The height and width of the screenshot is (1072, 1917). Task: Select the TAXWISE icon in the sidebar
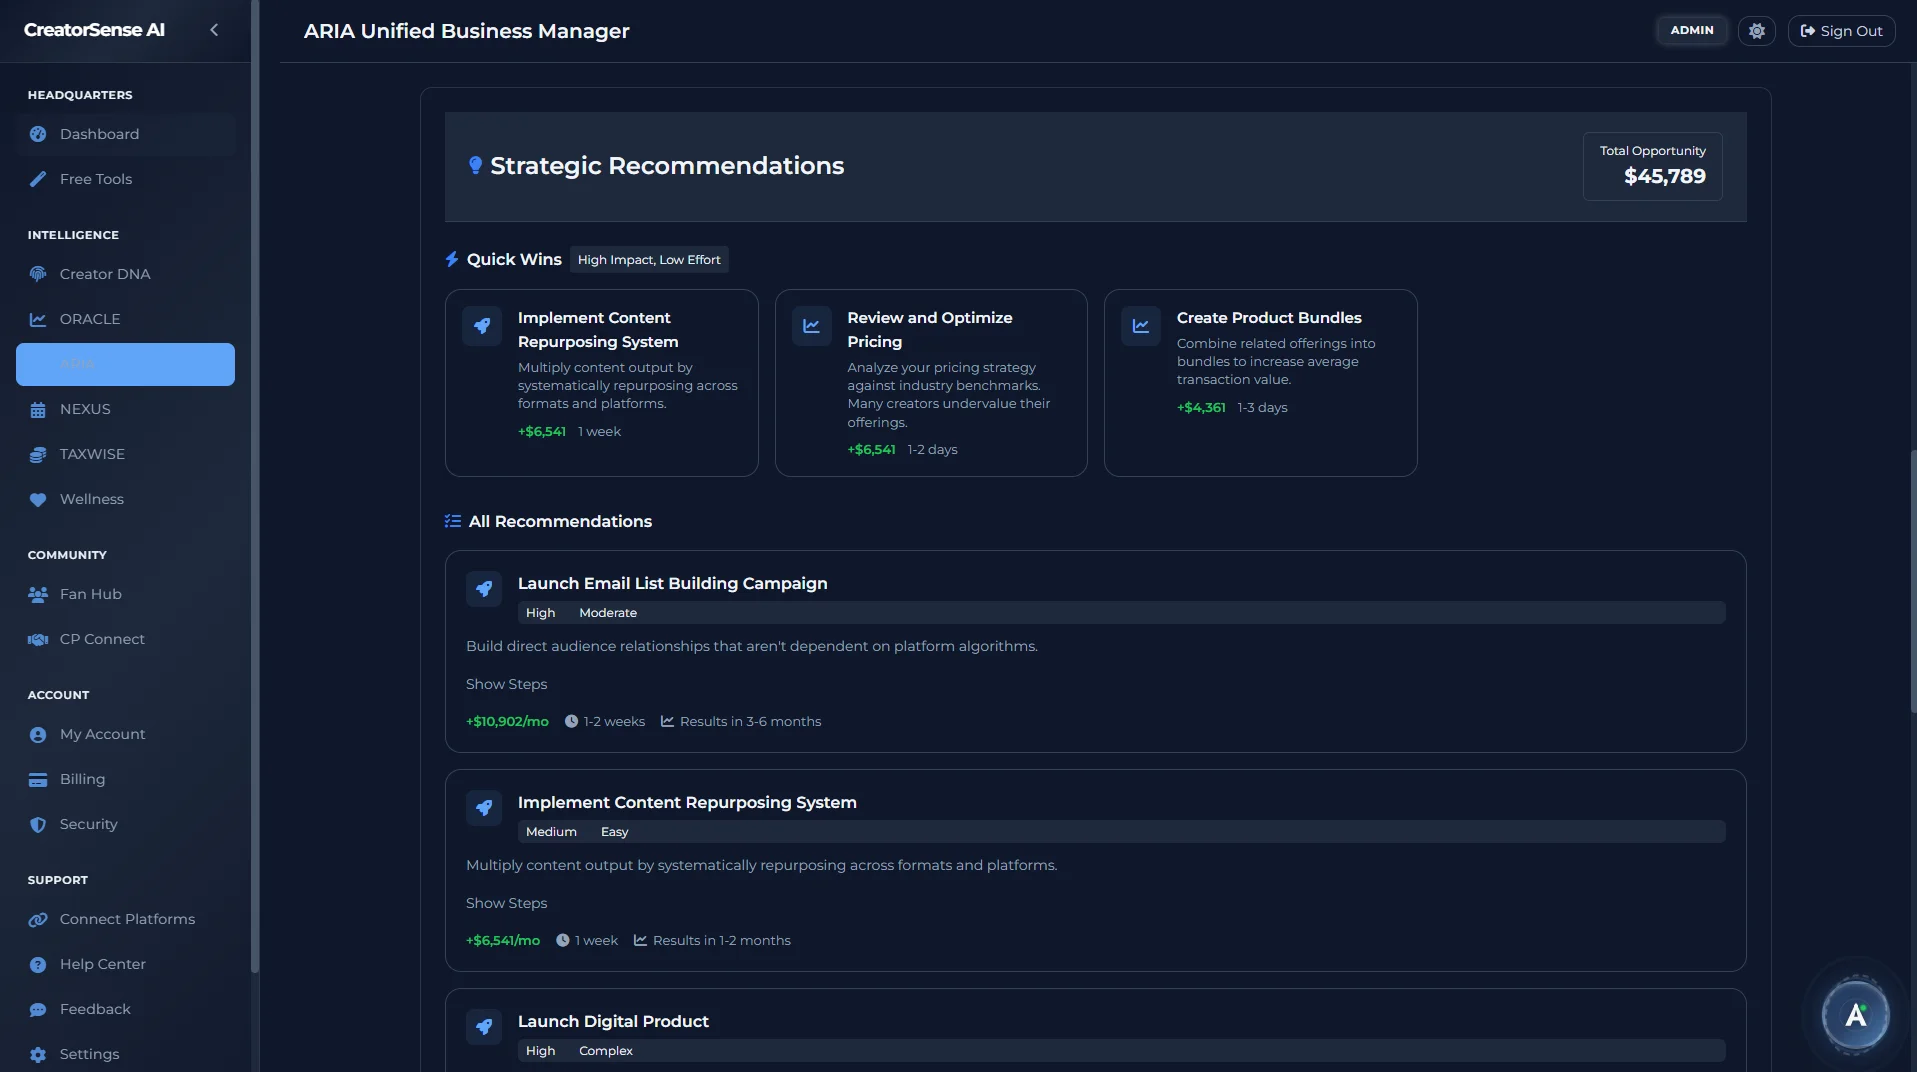coord(37,454)
